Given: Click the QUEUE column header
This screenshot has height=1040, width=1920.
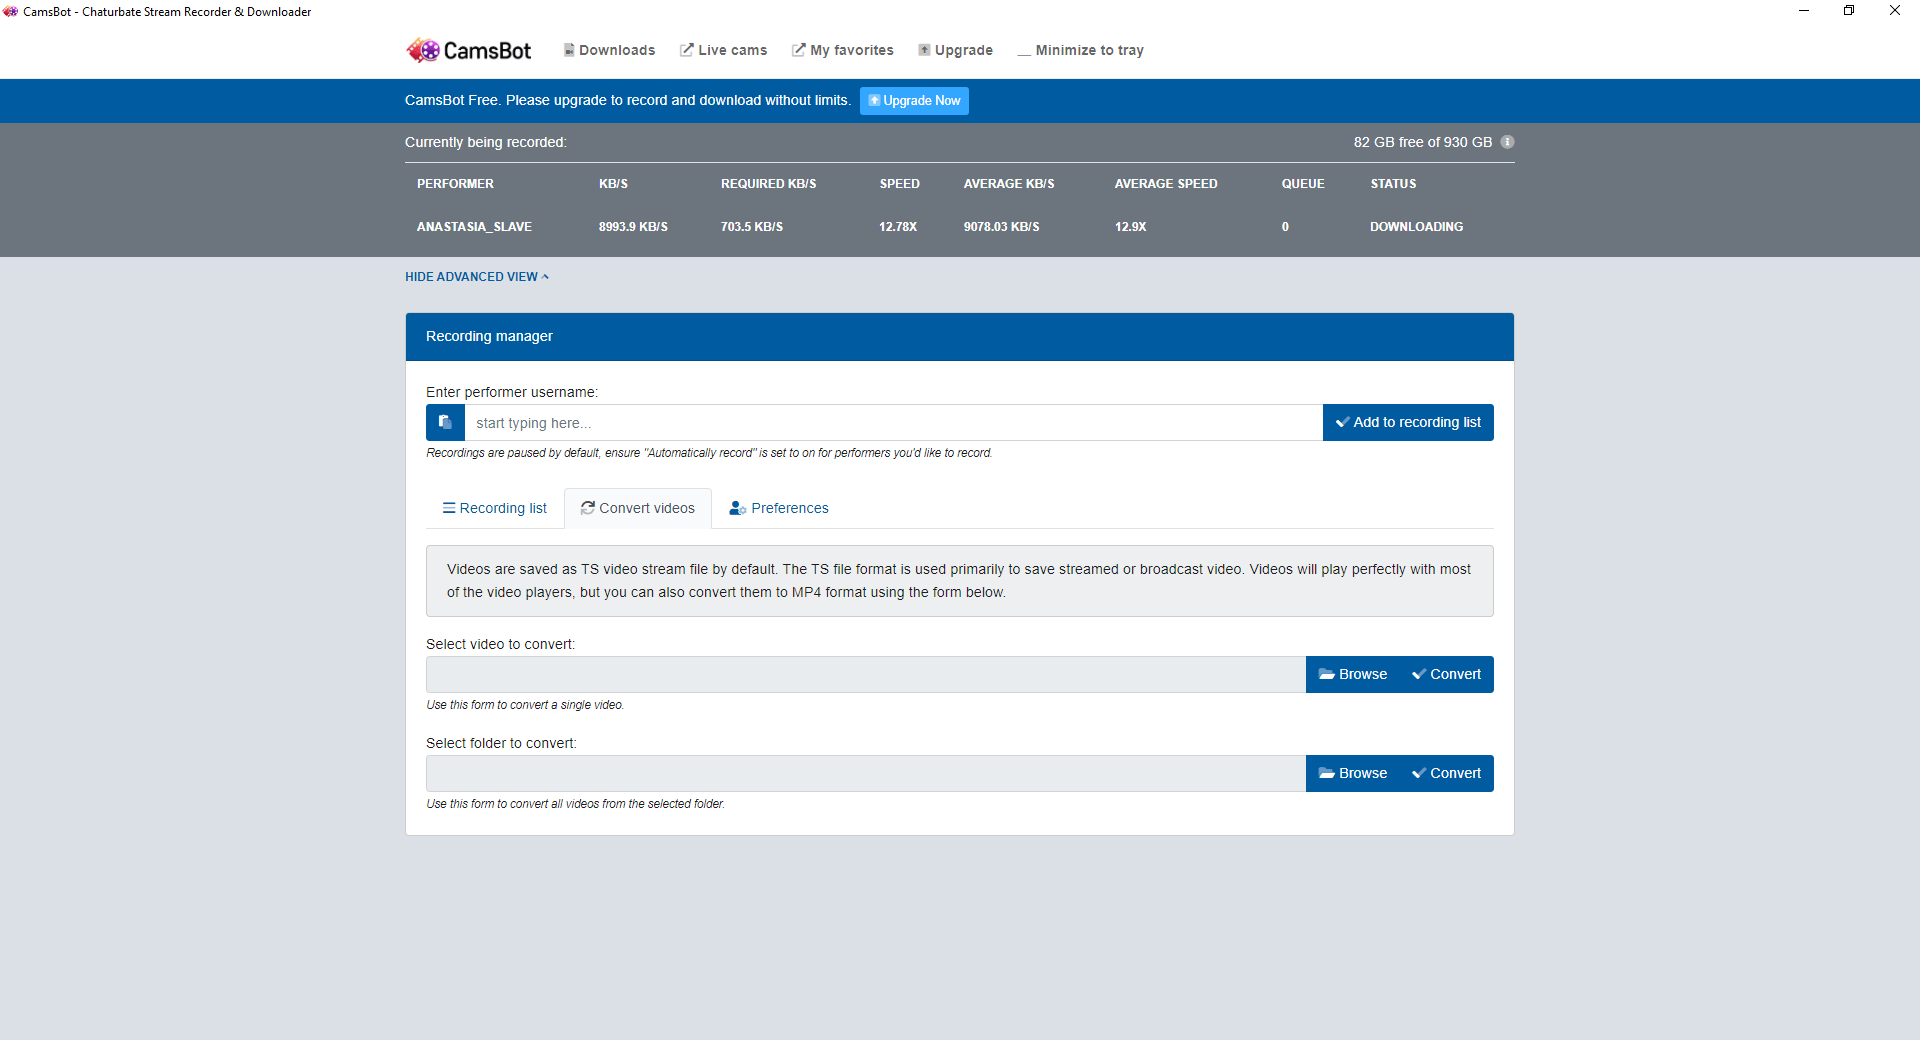Looking at the screenshot, I should [1303, 184].
